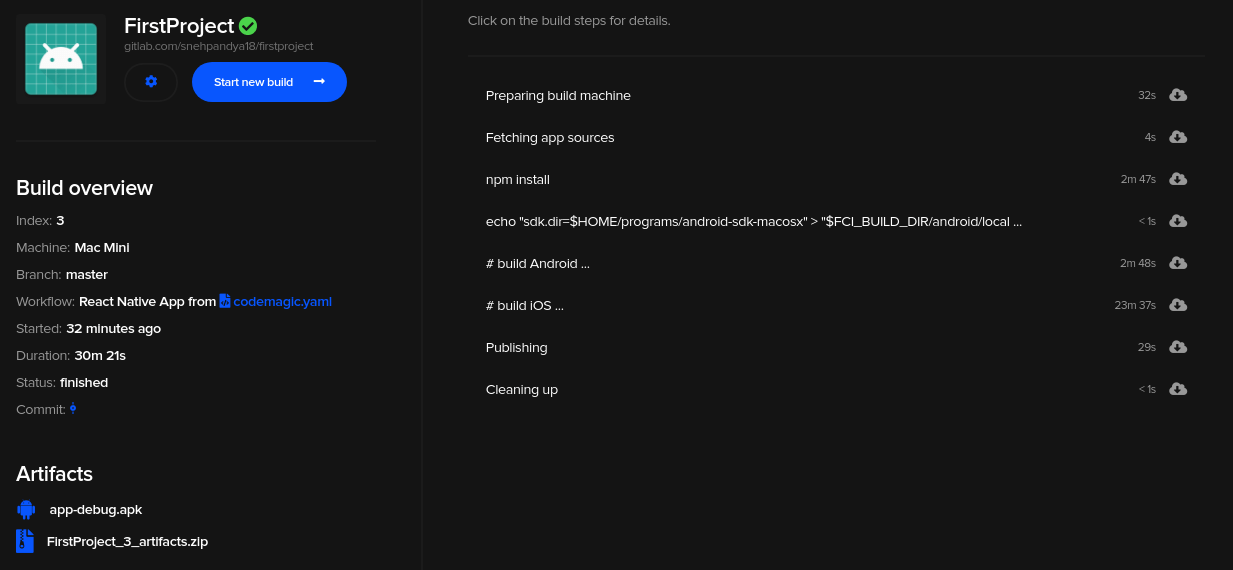Click the Android icon beside app-debug.apk
The width and height of the screenshot is (1233, 570).
point(26,509)
